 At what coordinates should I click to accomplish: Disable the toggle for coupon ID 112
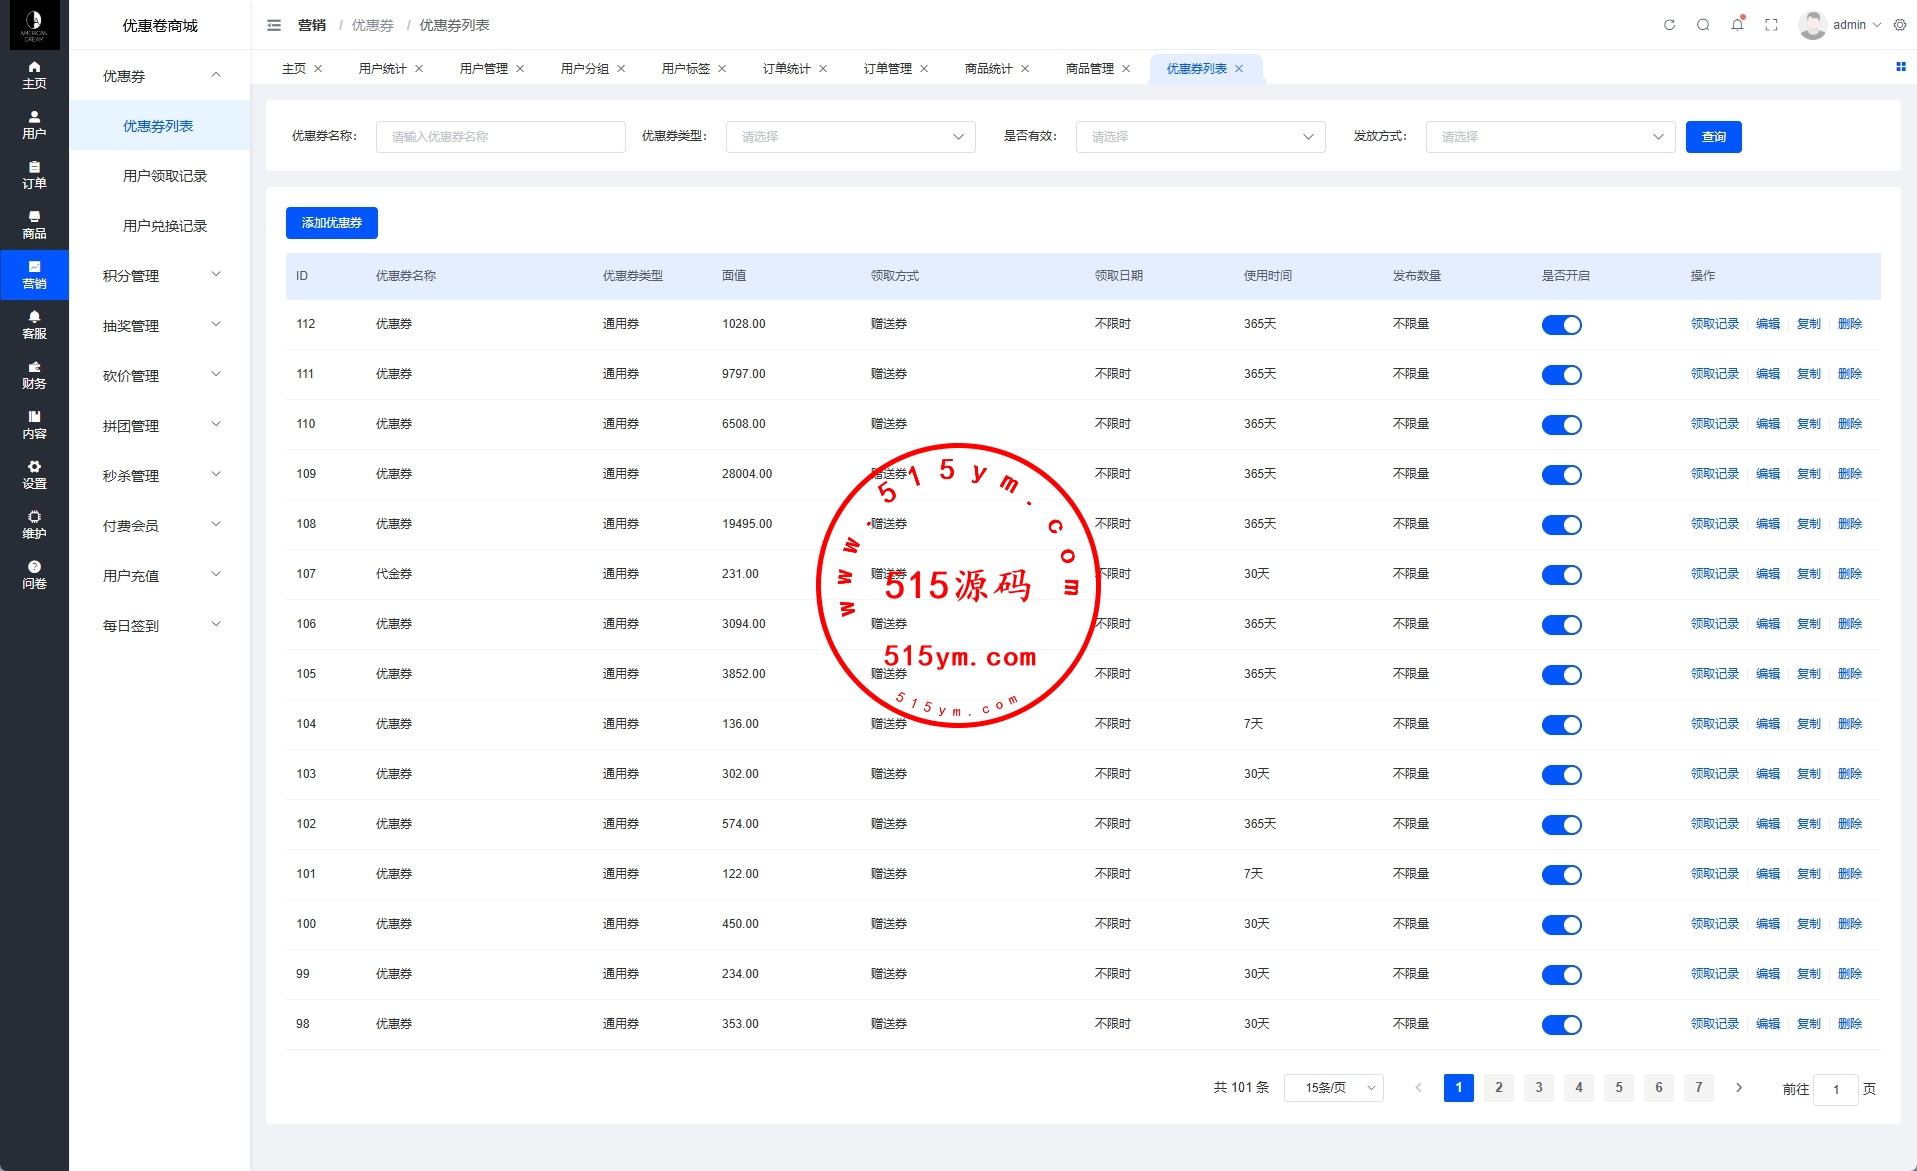coord(1561,325)
